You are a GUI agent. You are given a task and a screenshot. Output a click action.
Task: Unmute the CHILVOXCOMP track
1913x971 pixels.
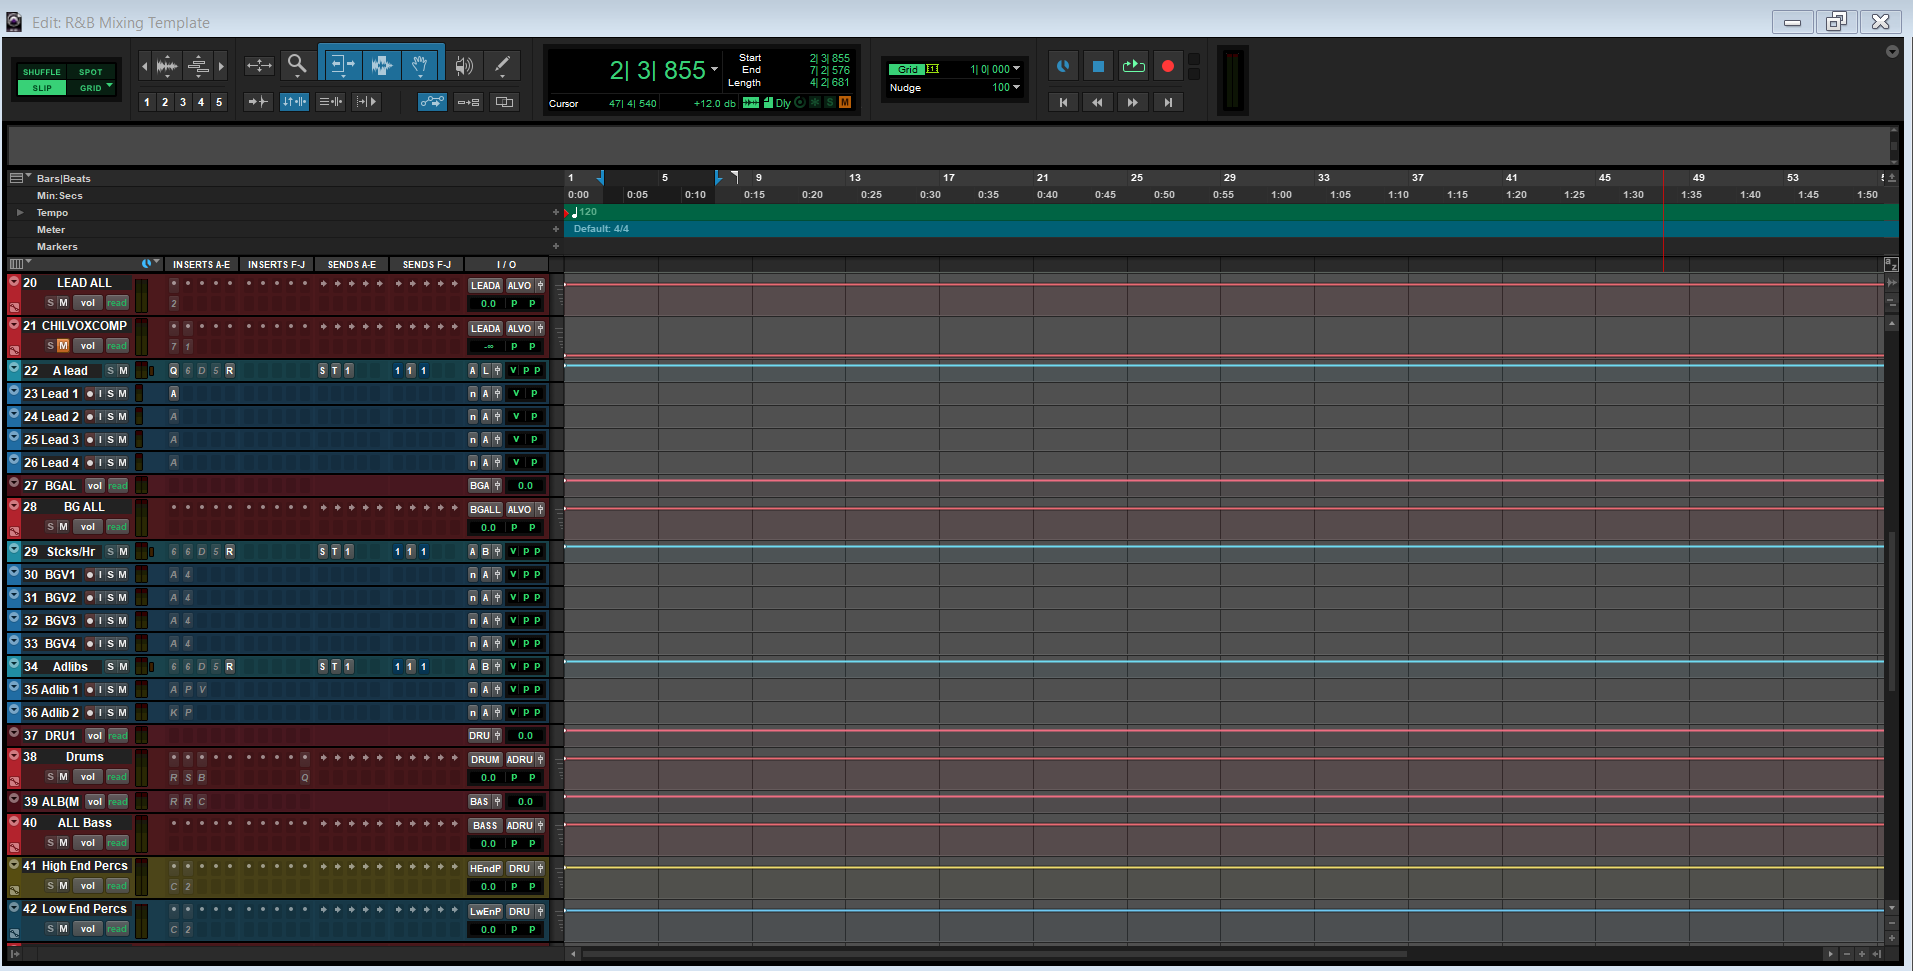click(x=63, y=346)
